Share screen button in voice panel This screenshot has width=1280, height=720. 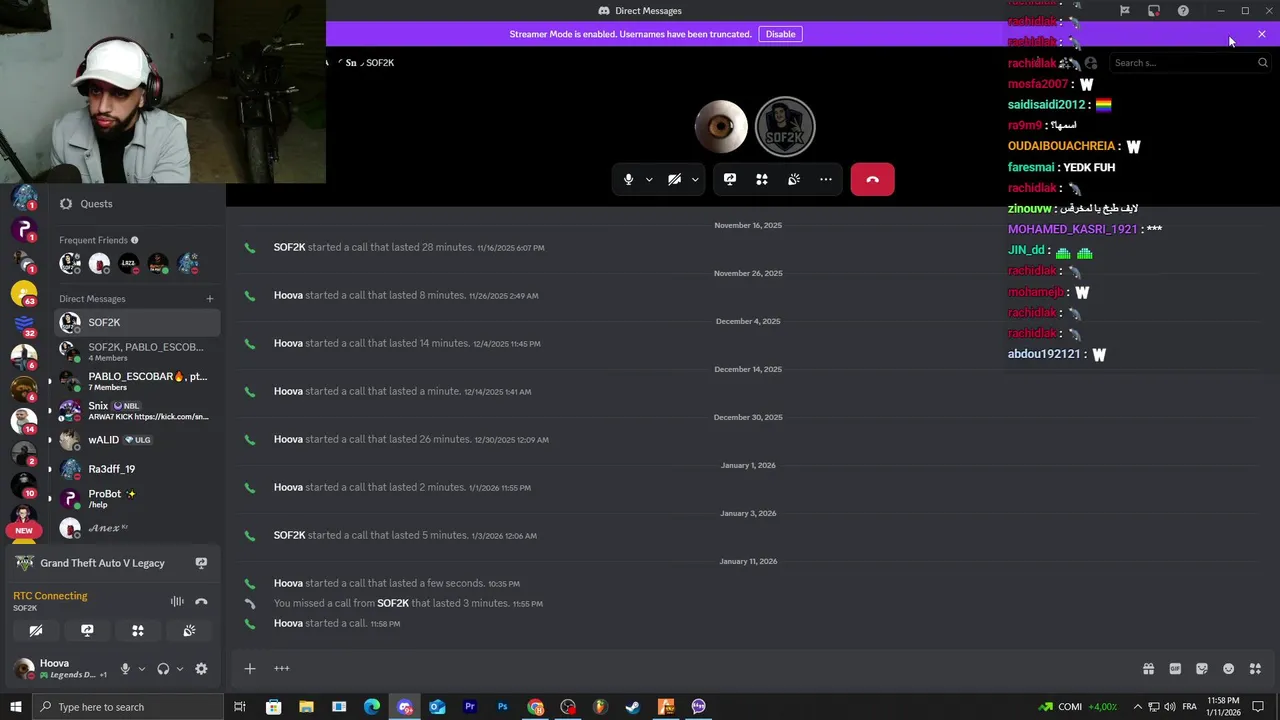pyautogui.click(x=87, y=630)
